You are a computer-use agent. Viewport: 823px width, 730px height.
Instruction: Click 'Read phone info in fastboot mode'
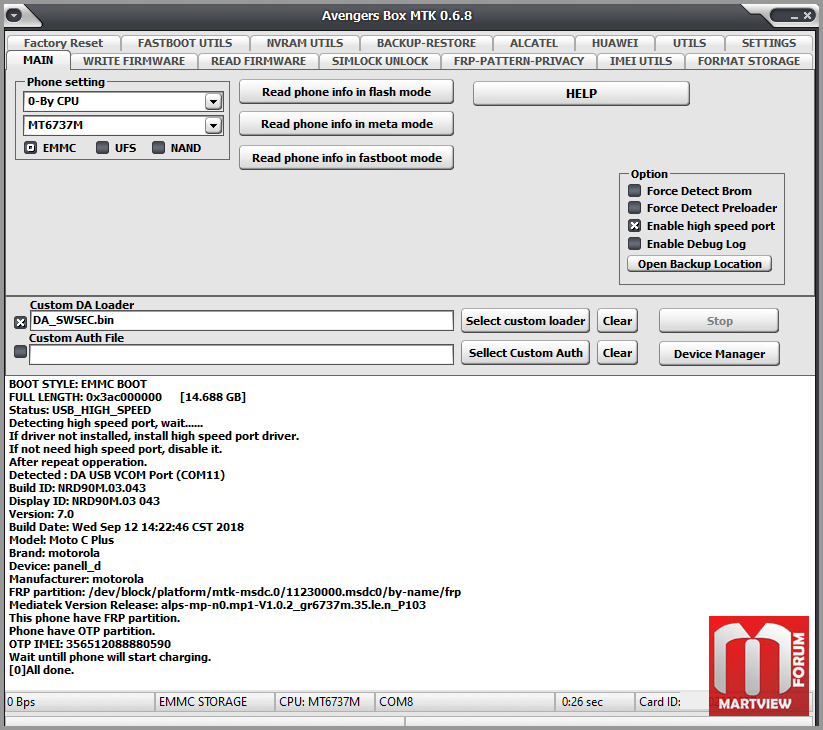tap(346, 158)
